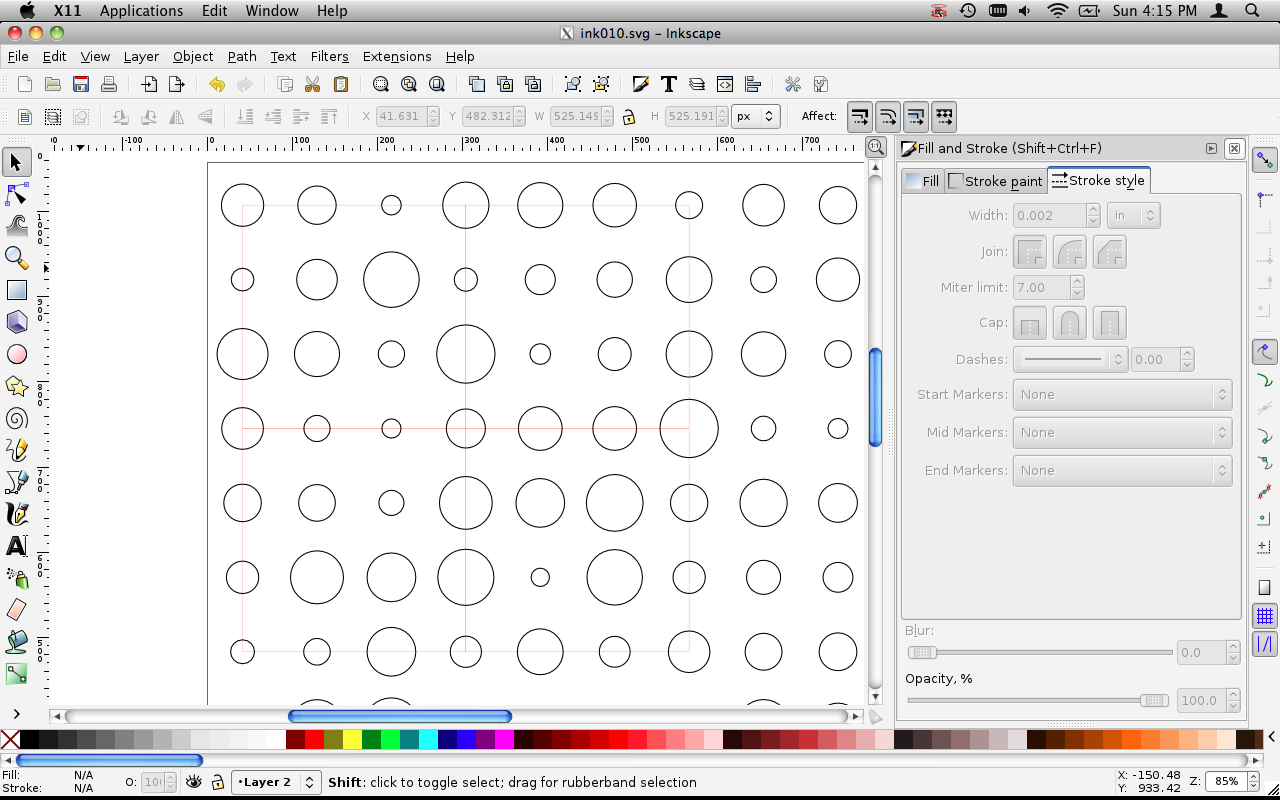Pick the yellow palette swatch
This screenshot has width=1280, height=800.
352,740
